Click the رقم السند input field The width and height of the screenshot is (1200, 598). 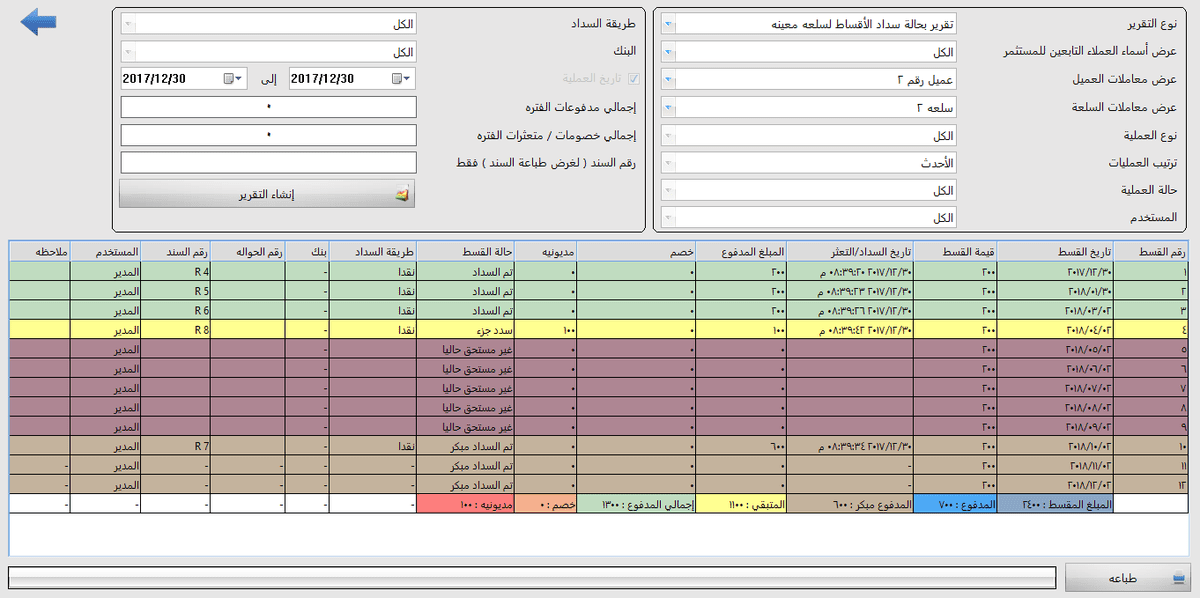(x=268, y=163)
